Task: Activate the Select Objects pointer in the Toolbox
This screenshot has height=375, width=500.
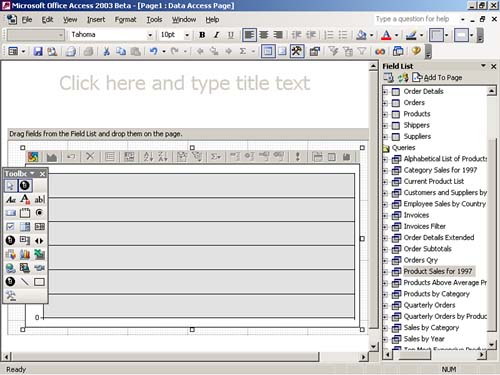Action: pyautogui.click(x=10, y=186)
